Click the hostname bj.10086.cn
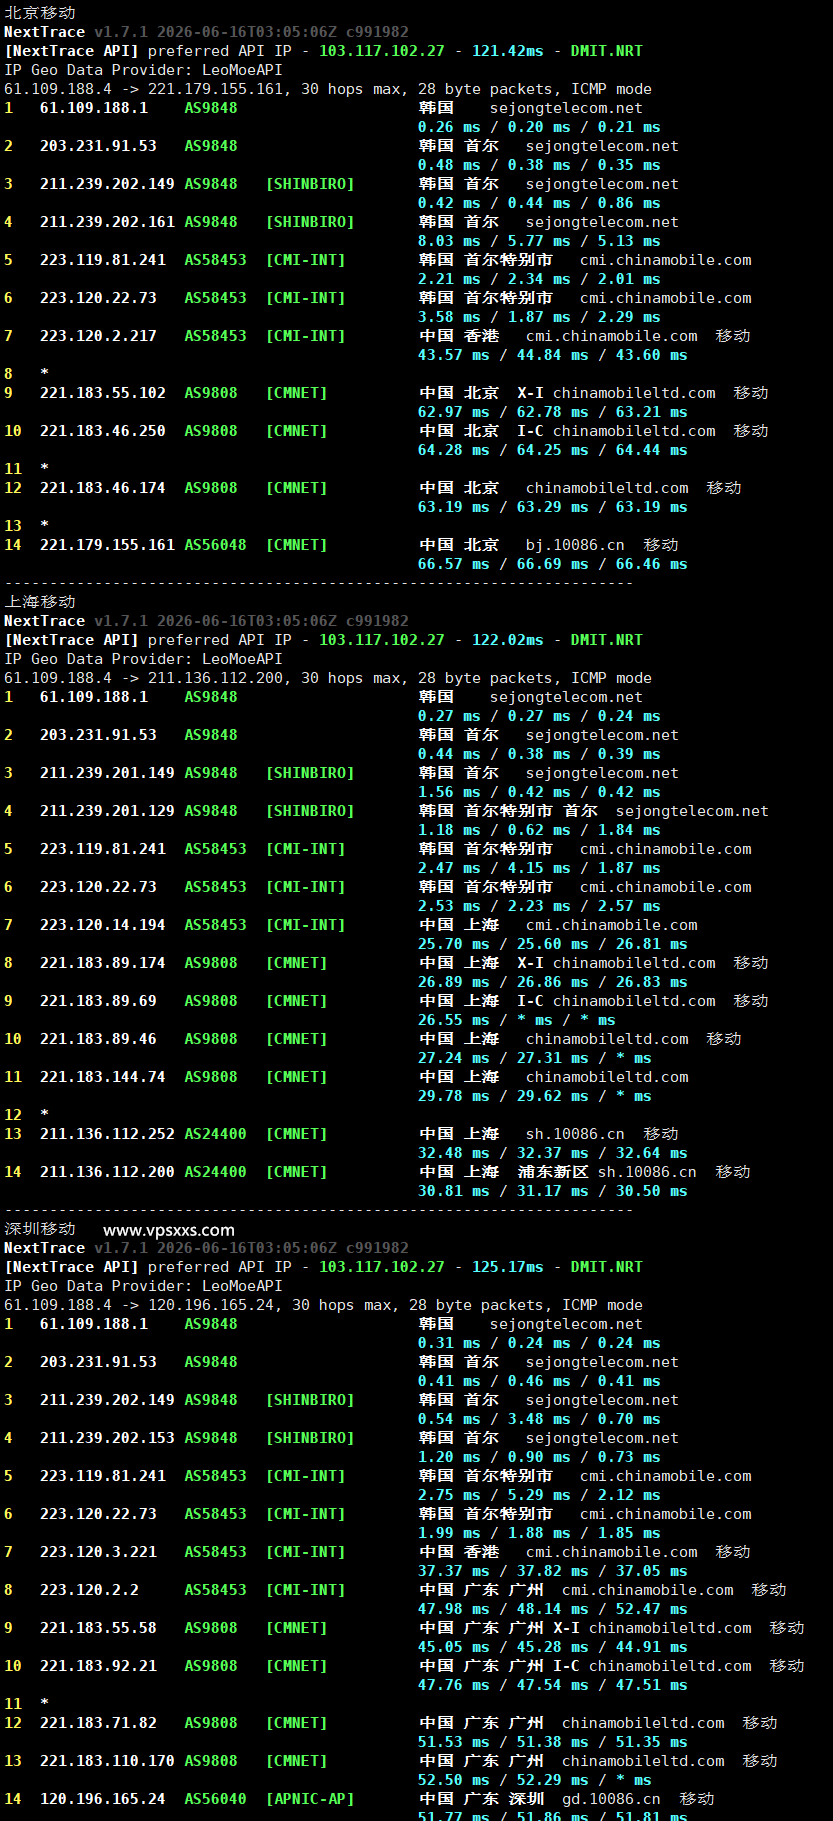This screenshot has width=833, height=1821. [x=575, y=545]
